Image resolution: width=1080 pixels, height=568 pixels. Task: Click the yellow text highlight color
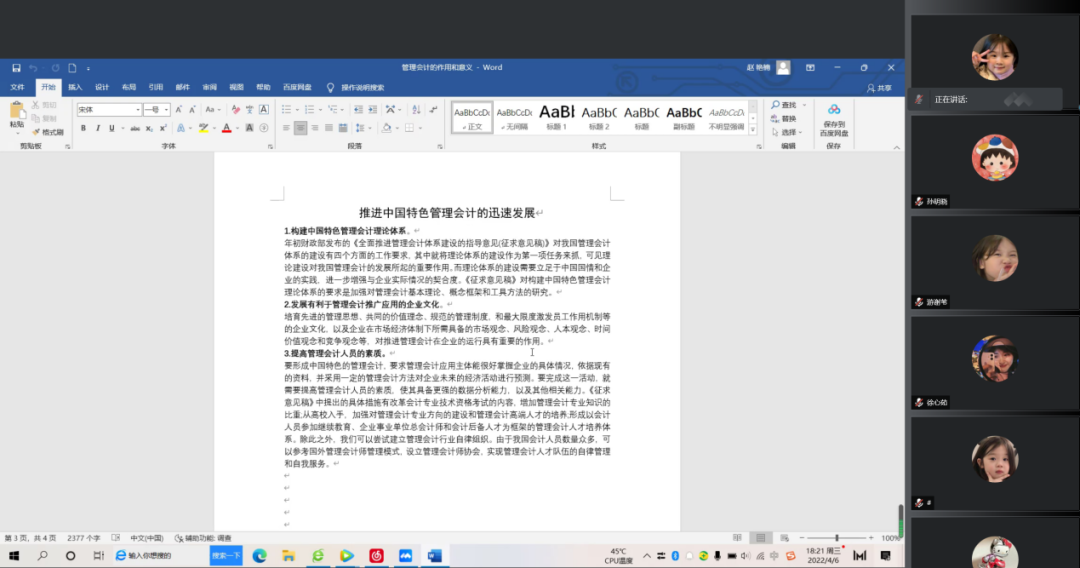[x=203, y=128]
